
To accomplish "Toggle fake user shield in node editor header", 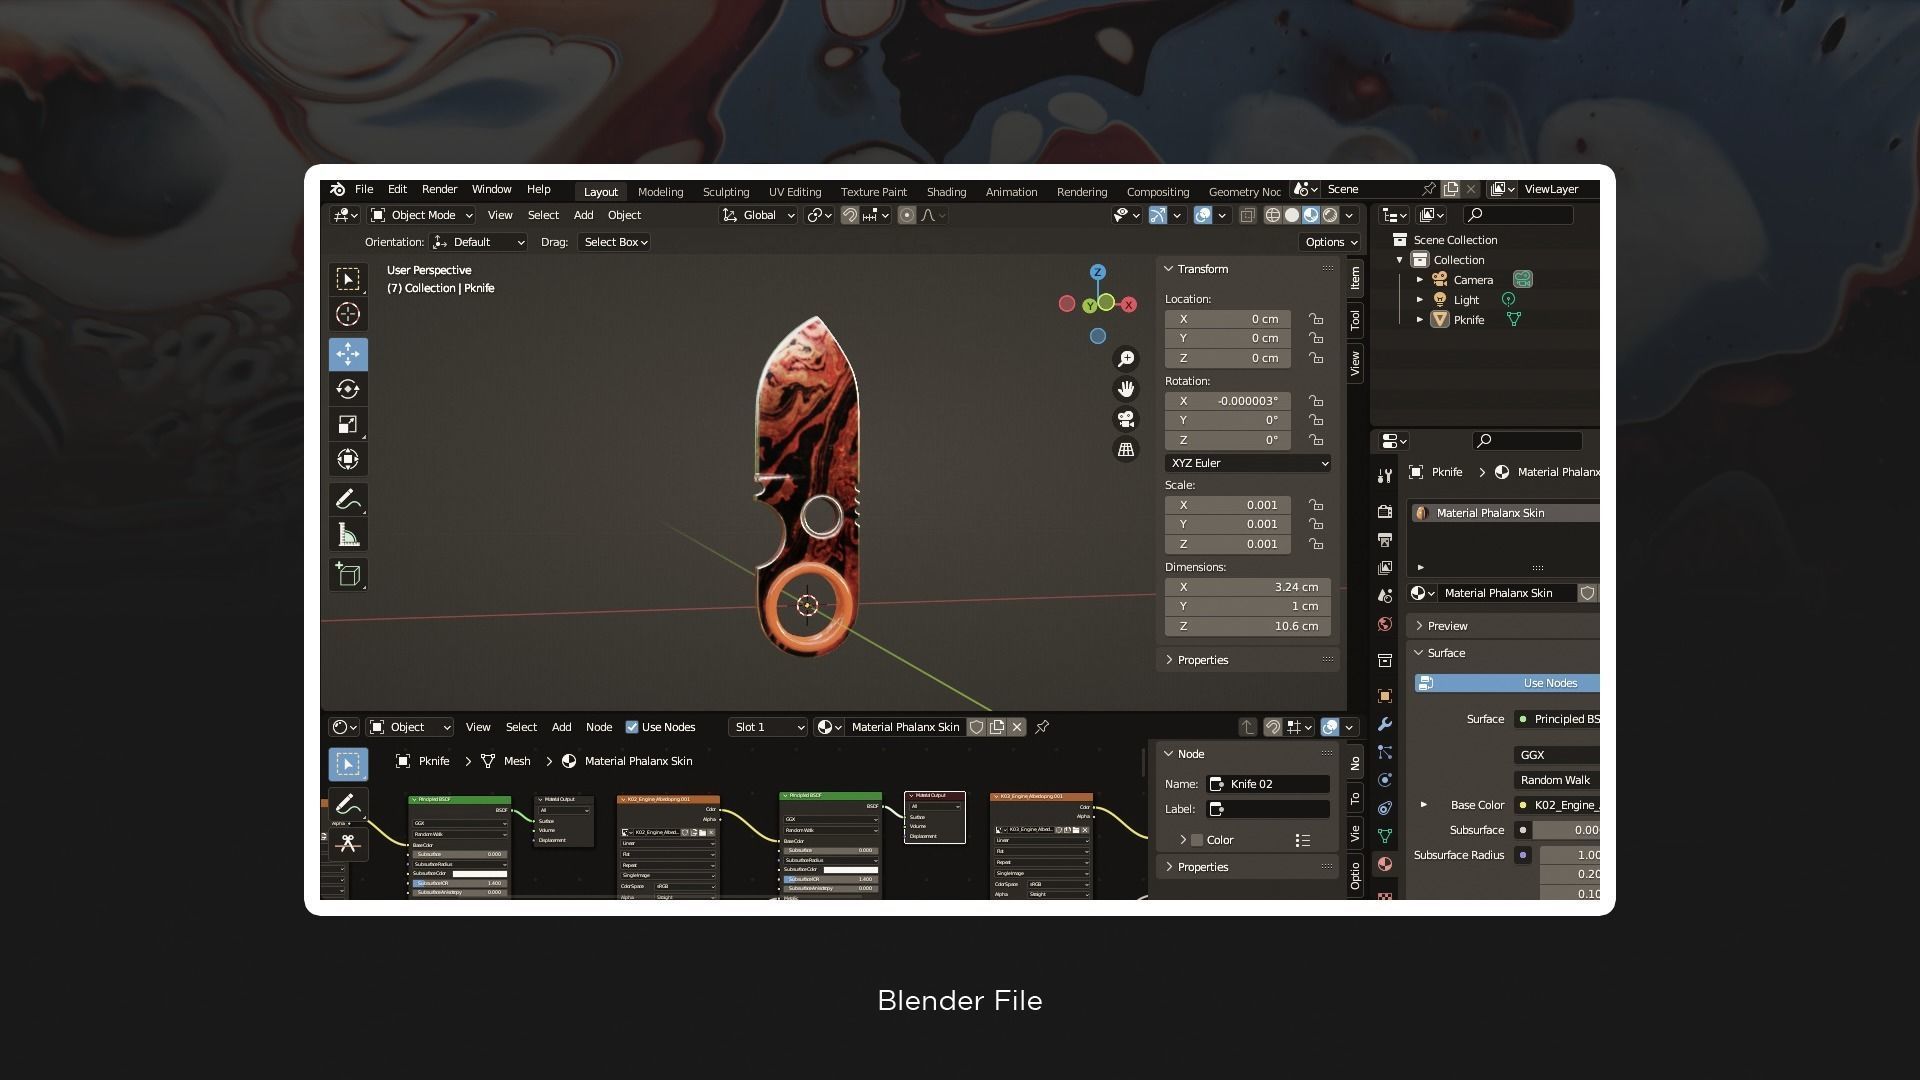I will pyautogui.click(x=977, y=727).
